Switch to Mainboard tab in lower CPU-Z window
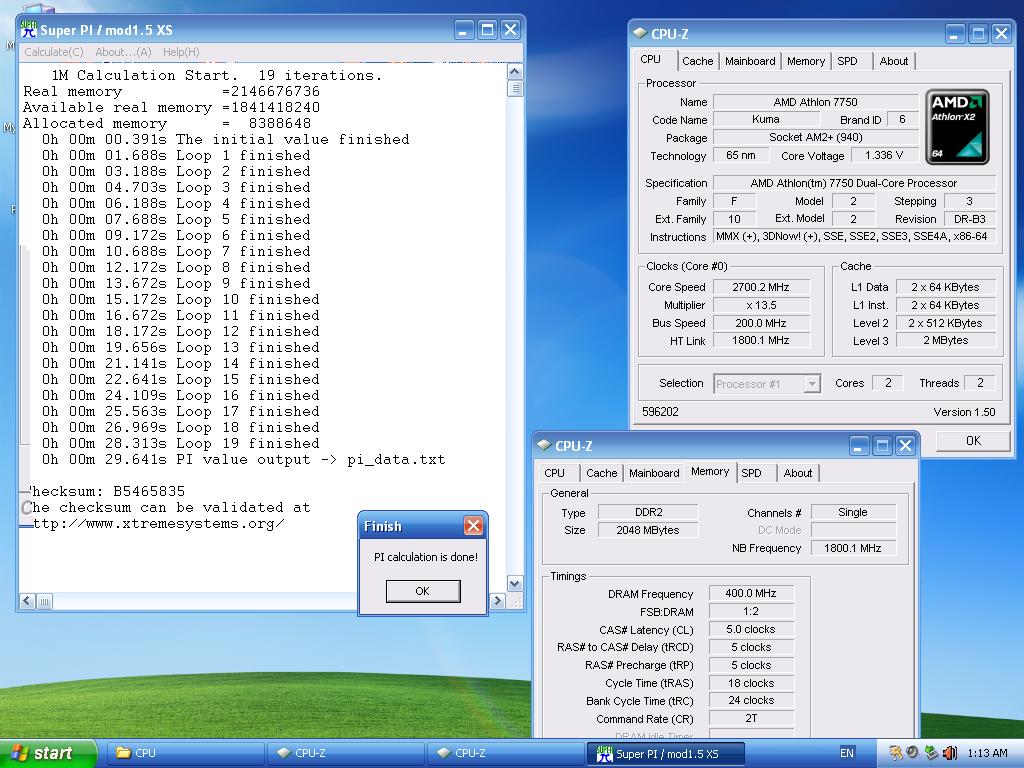The height and width of the screenshot is (768, 1024). pos(654,473)
